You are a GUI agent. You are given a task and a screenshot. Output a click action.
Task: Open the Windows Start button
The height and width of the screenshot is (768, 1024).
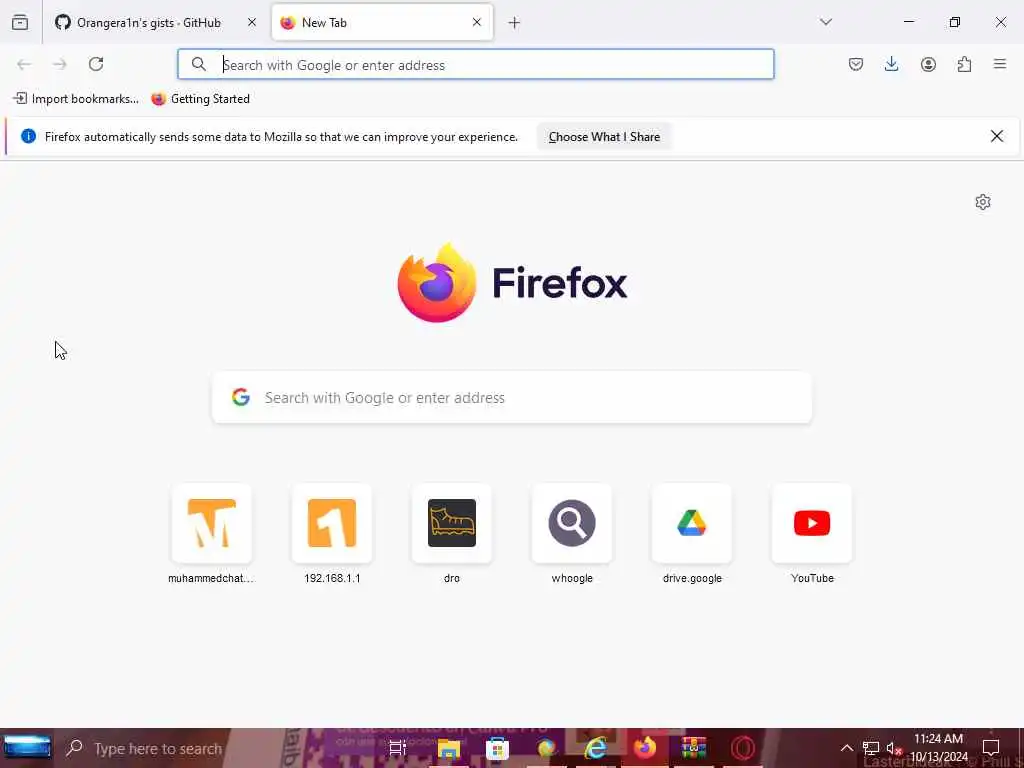(x=27, y=747)
